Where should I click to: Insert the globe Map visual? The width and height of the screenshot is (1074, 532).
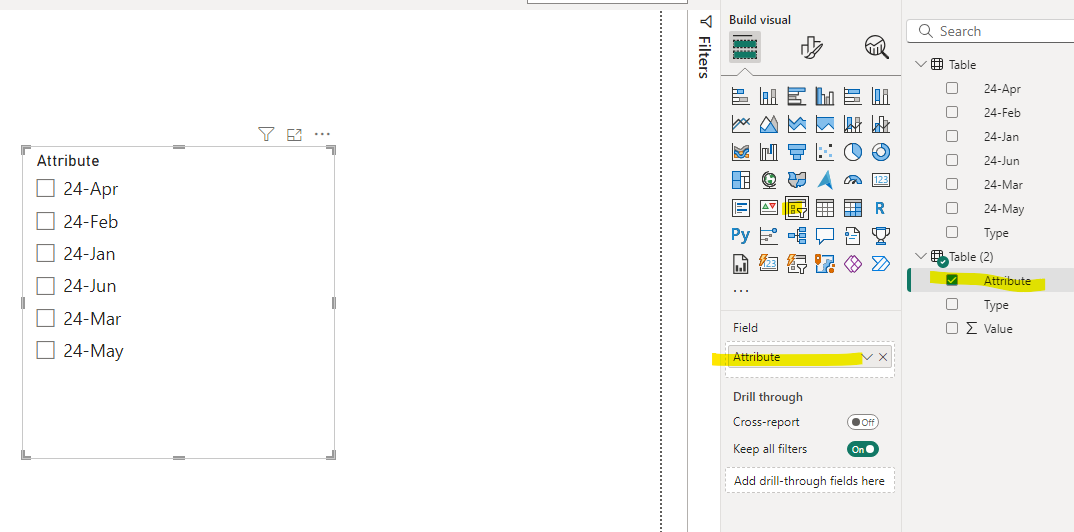(x=769, y=179)
